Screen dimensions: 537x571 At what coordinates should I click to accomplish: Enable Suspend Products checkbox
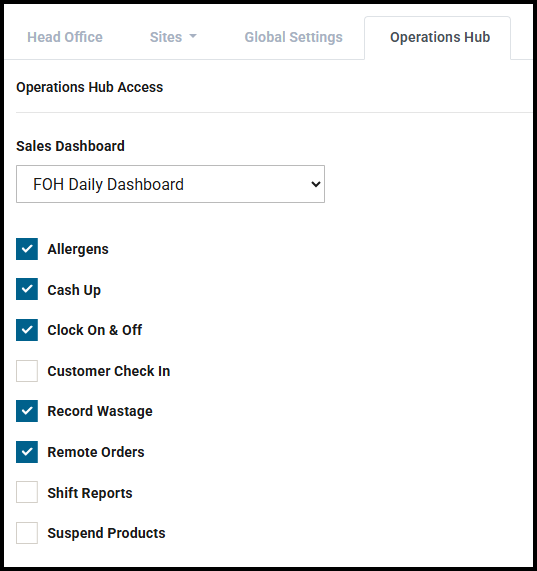click(27, 533)
